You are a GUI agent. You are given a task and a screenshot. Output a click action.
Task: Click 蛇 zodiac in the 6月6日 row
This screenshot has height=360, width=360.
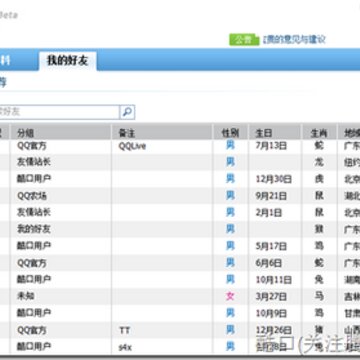pyautogui.click(x=319, y=263)
